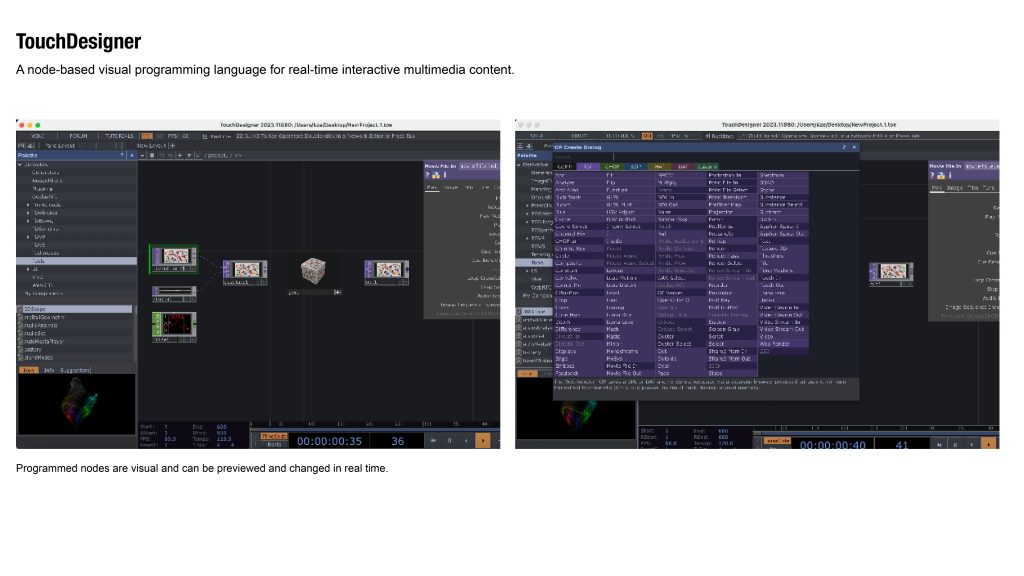Click the frame number 36 field
The height and width of the screenshot is (576, 1024).
coord(398,441)
